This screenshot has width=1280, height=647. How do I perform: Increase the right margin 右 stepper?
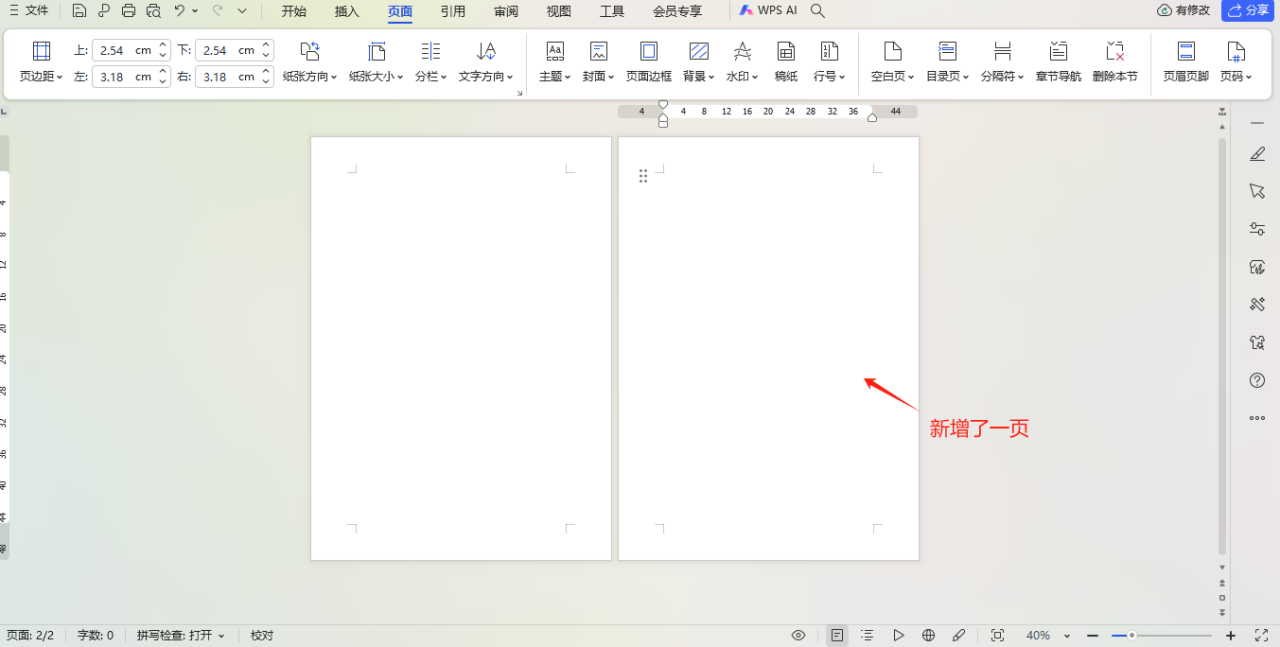[266, 71]
